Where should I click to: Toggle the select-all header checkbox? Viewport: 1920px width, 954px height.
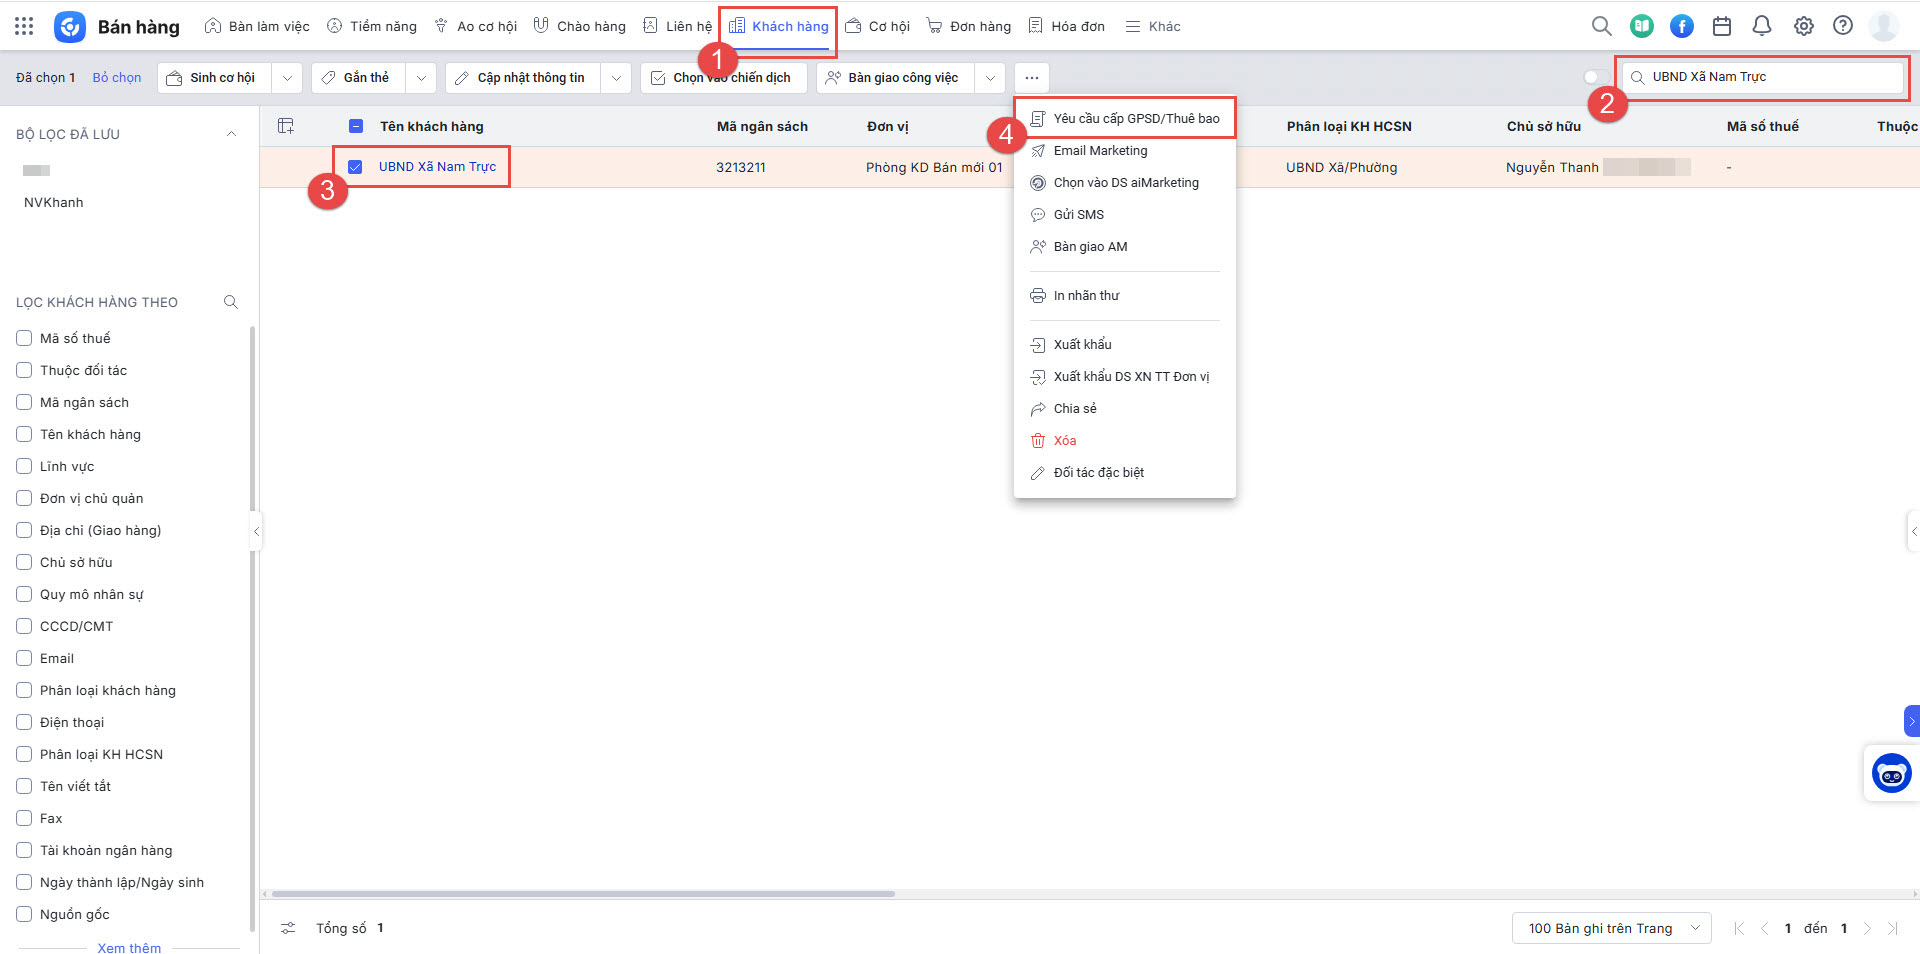[x=356, y=126]
